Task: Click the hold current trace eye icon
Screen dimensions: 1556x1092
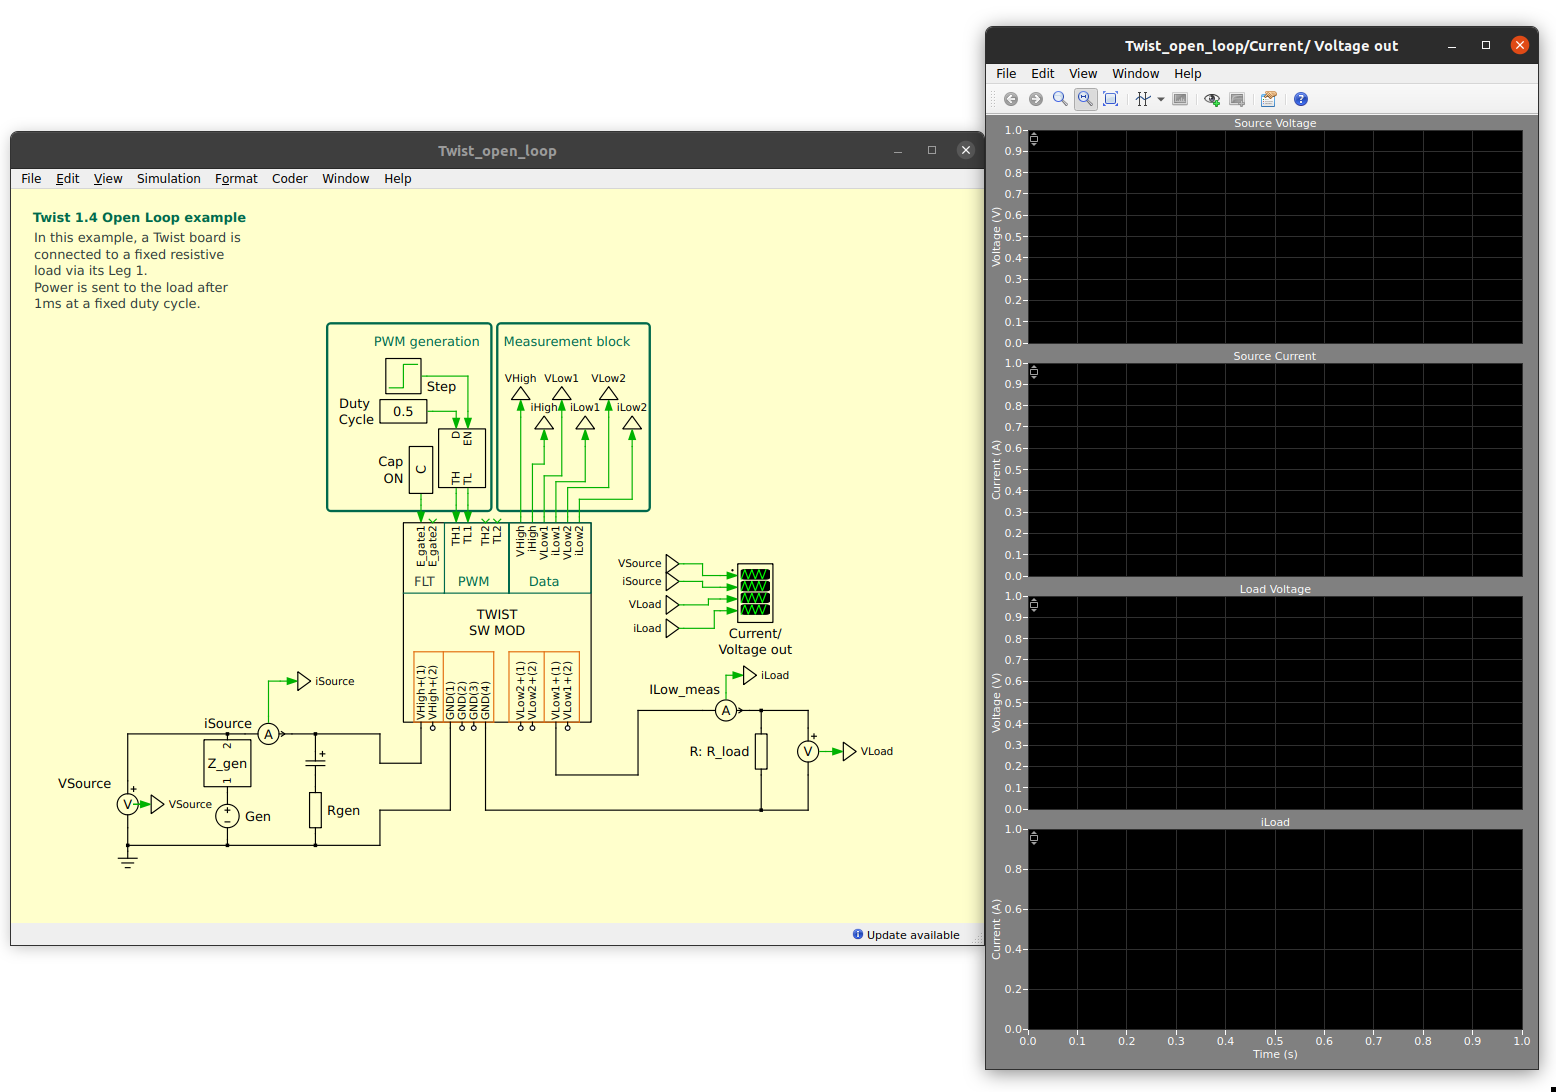Action: point(1212,99)
